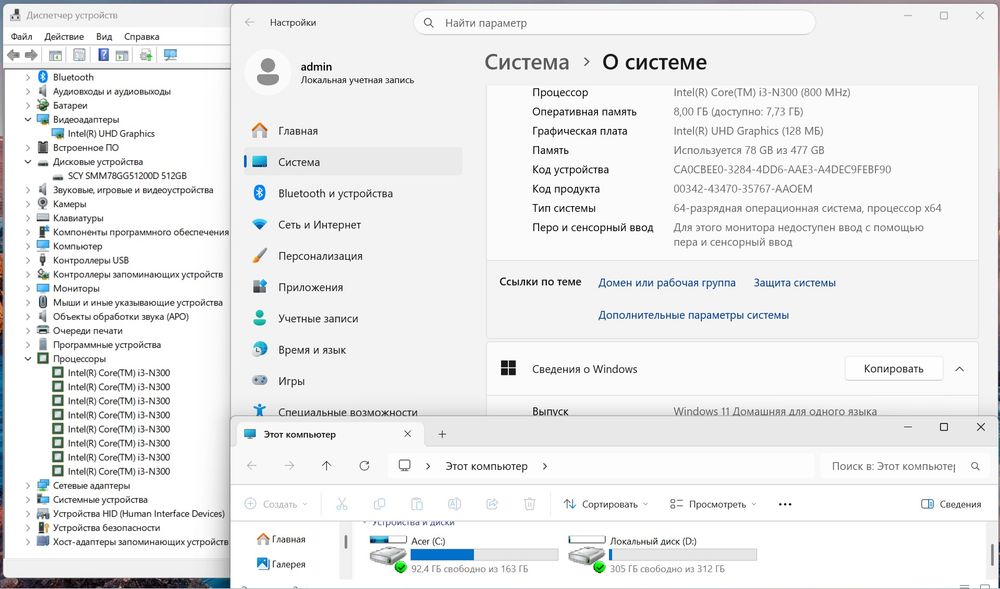Expand the Сетевые адаптеры node

click(28, 486)
